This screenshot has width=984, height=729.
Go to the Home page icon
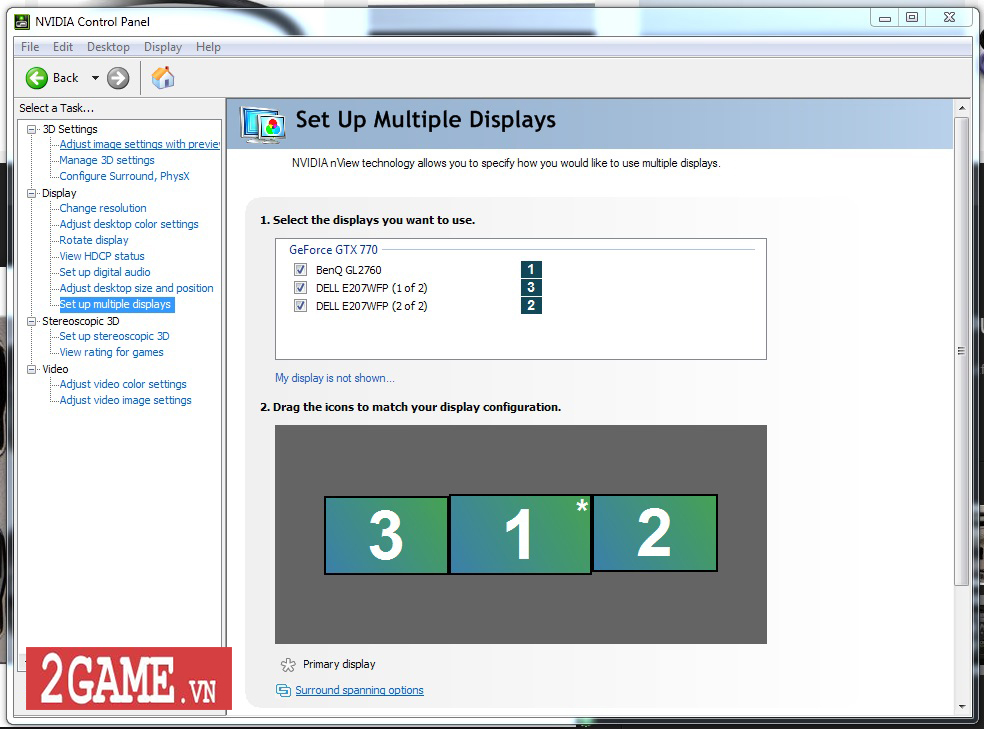point(163,78)
